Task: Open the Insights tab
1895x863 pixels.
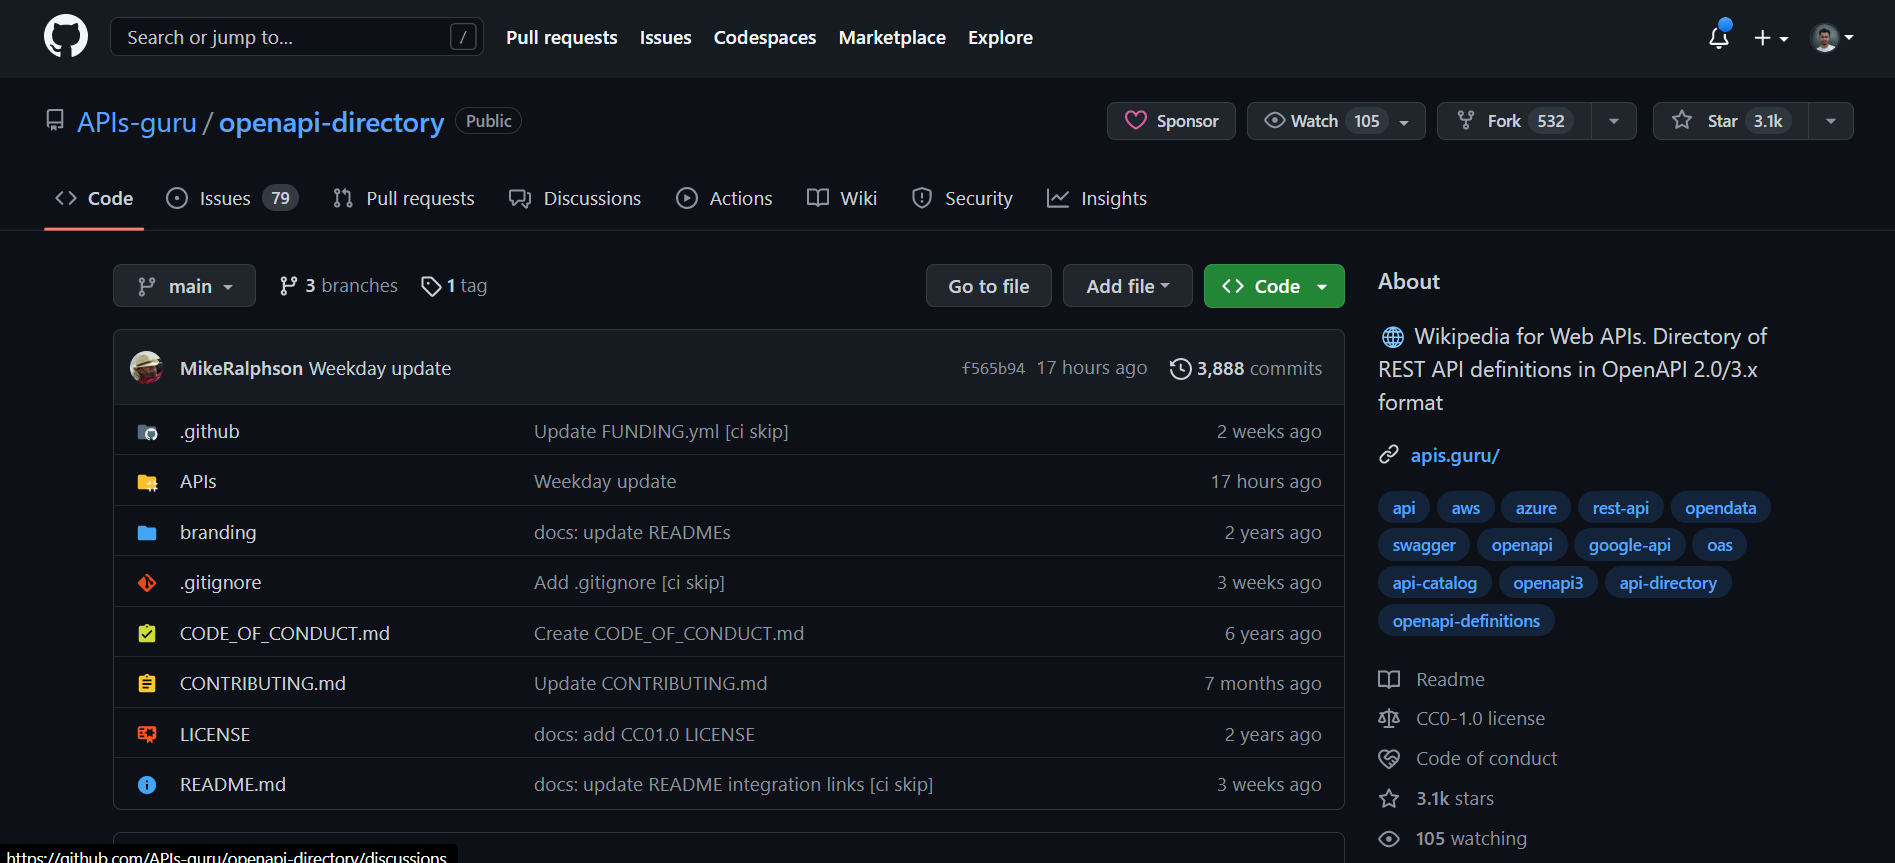Action: [x=1097, y=199]
